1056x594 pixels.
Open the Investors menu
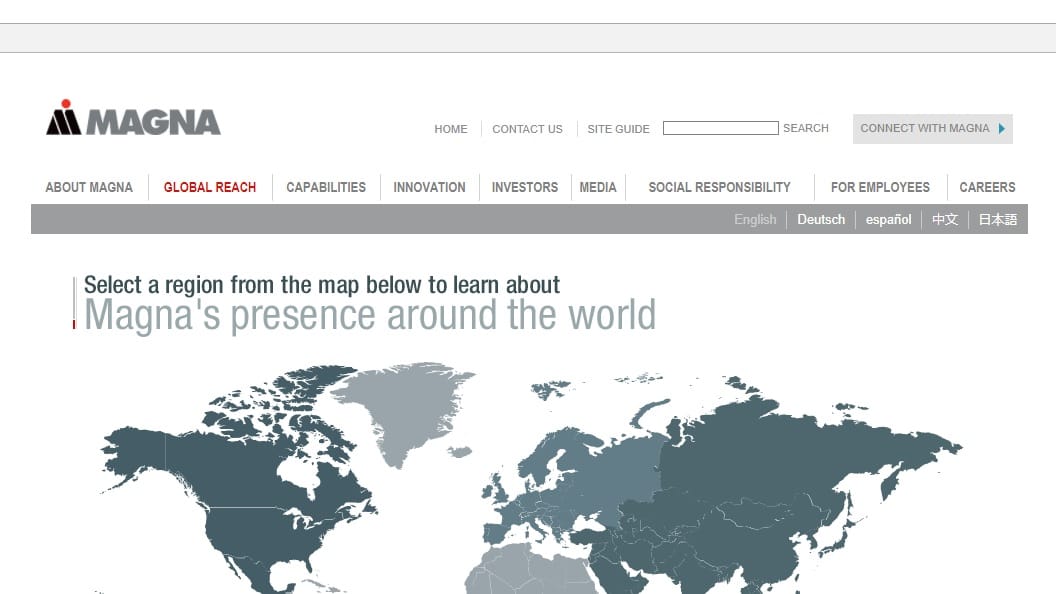[x=525, y=187]
